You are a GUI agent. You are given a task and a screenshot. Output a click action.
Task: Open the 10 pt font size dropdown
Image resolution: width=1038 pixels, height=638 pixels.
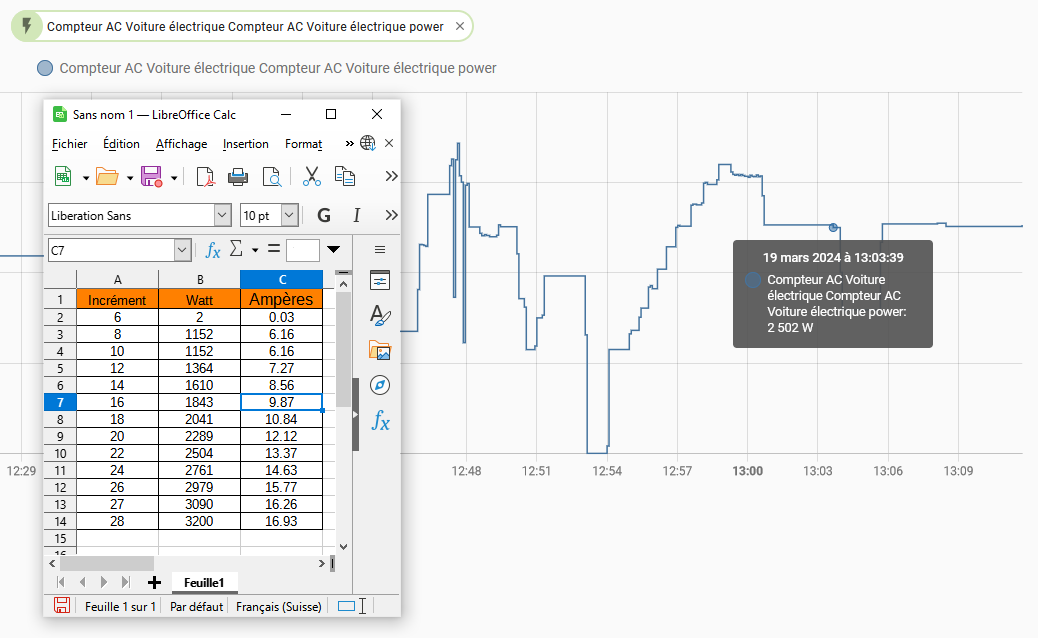coord(290,215)
